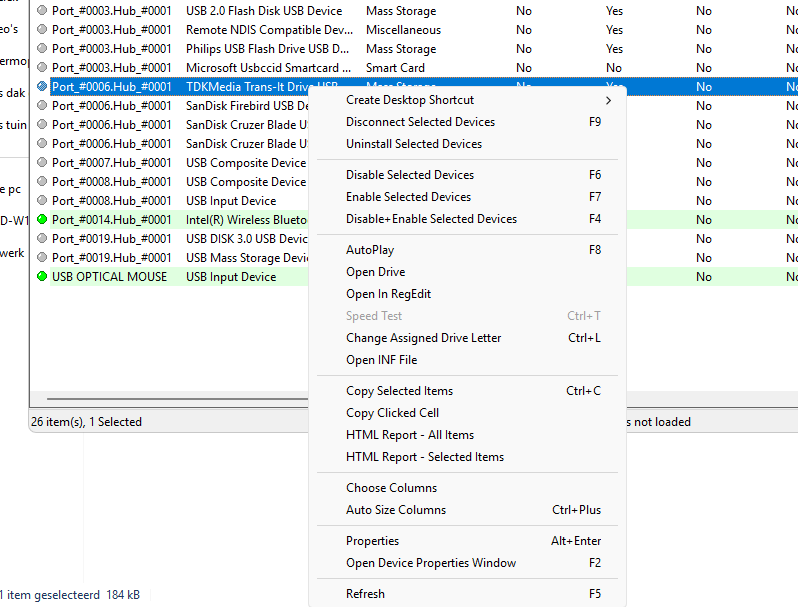Click the status icon of Philips USB Flash Drive
Viewport: 798px width, 607px height.
(42, 48)
